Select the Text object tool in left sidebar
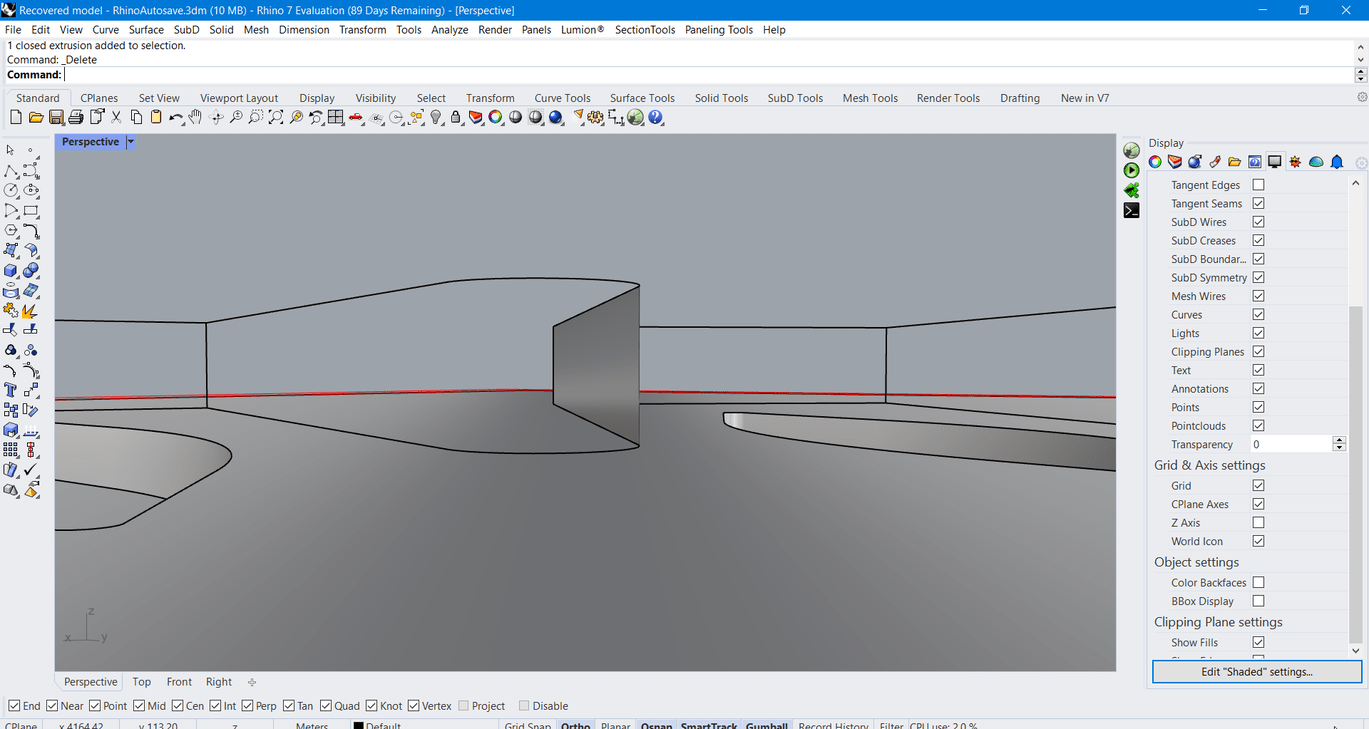The image size is (1369, 729). point(11,390)
